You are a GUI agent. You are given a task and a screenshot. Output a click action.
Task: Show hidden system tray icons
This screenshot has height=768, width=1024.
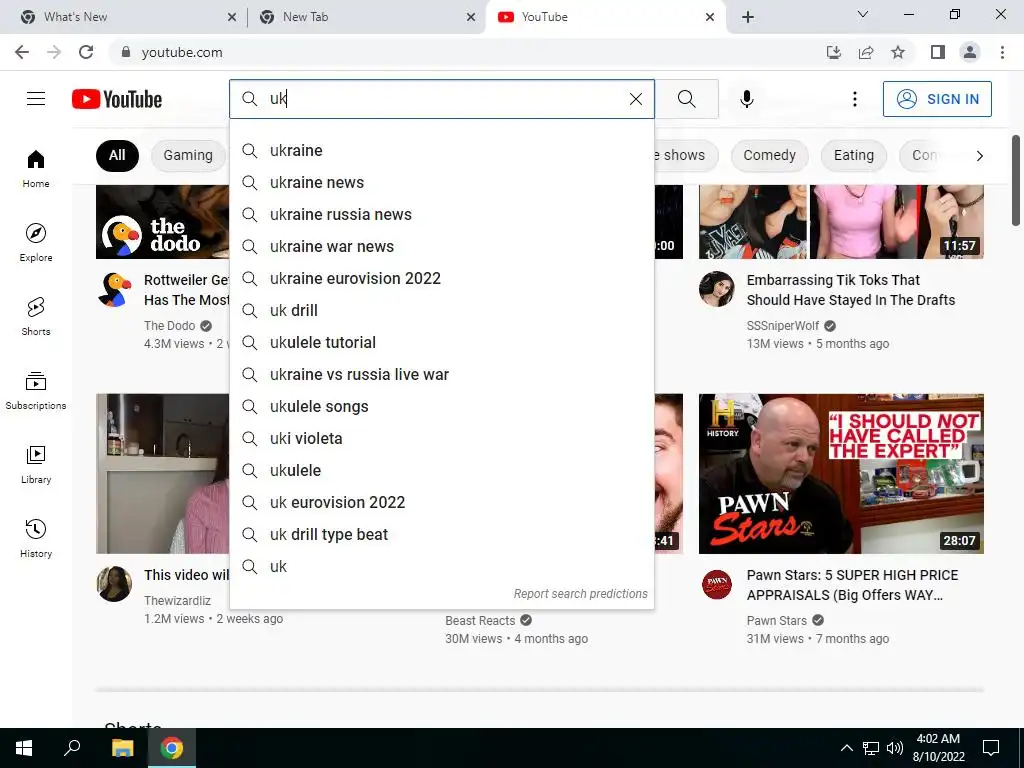846,748
